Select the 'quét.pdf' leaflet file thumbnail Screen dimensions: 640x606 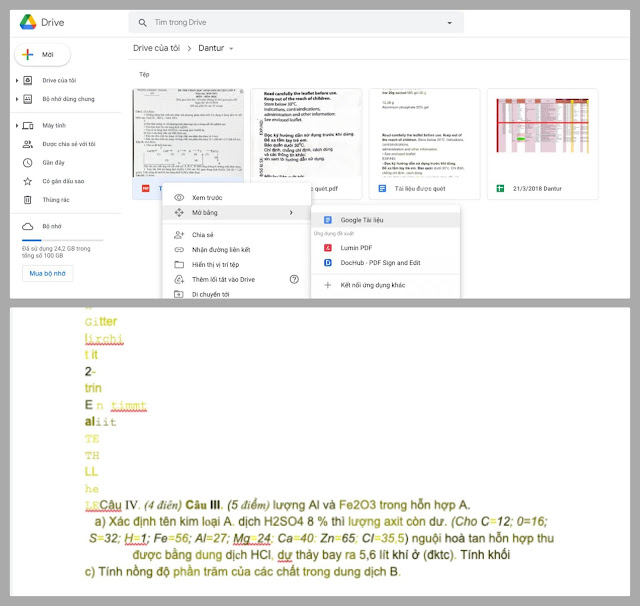click(306, 133)
